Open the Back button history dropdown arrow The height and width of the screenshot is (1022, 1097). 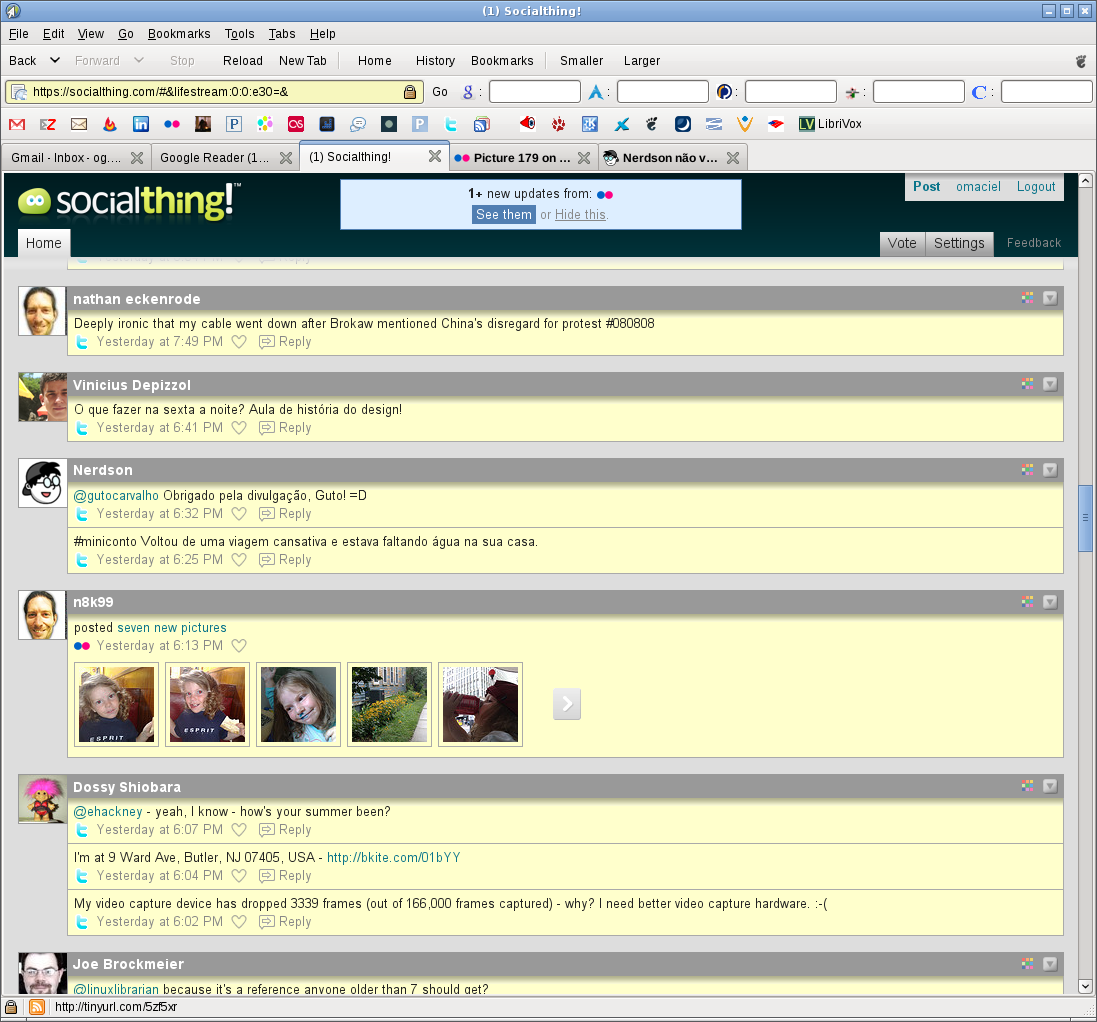click(x=55, y=61)
